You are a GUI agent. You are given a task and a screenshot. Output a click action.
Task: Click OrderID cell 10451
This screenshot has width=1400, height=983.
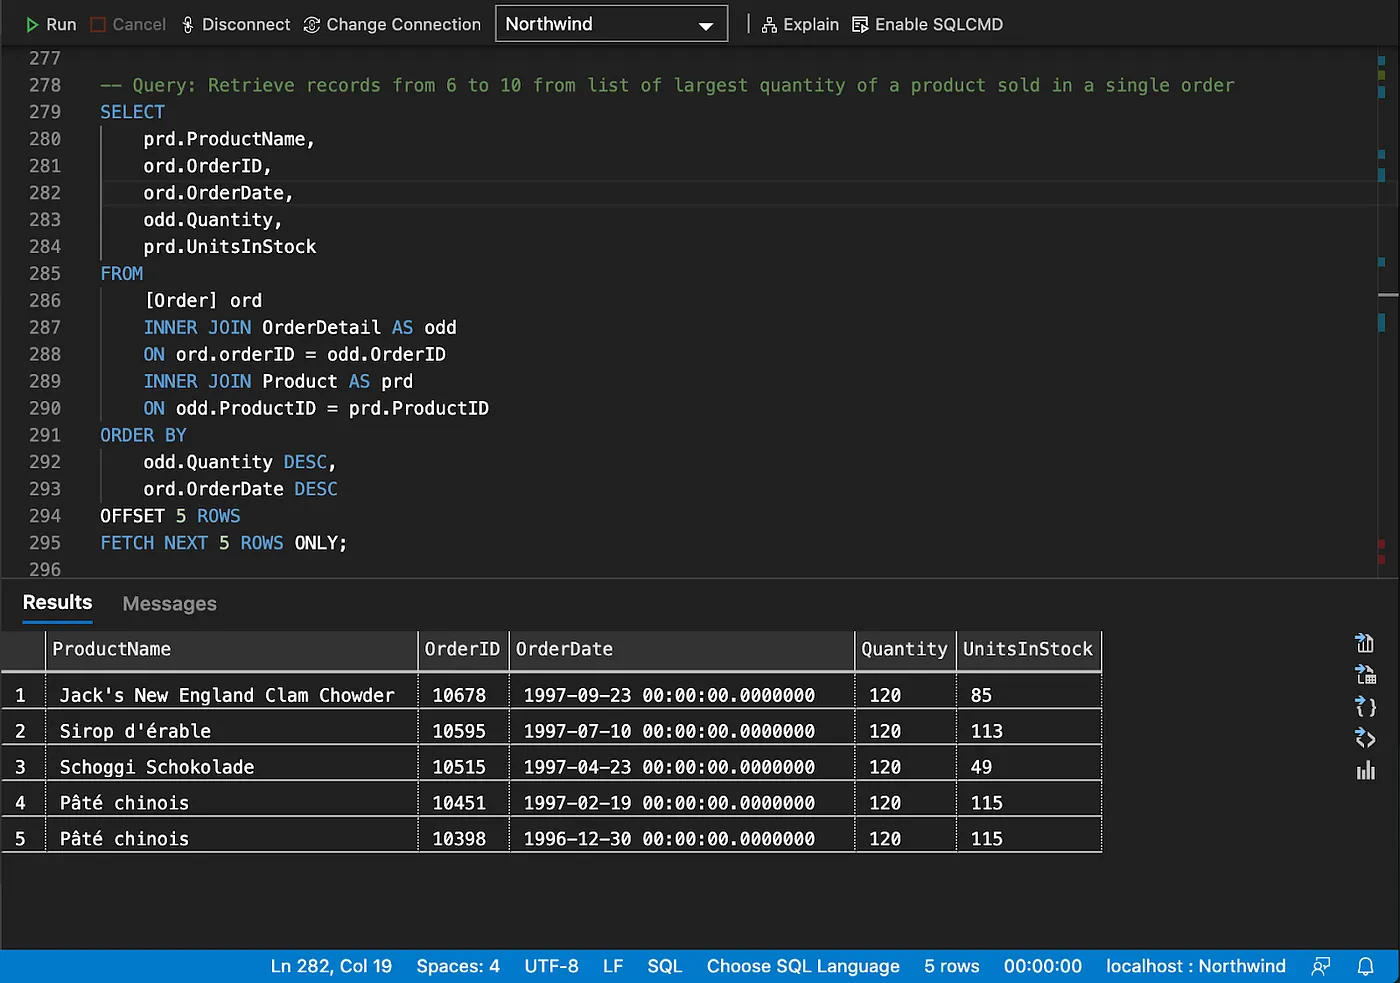pyautogui.click(x=463, y=803)
